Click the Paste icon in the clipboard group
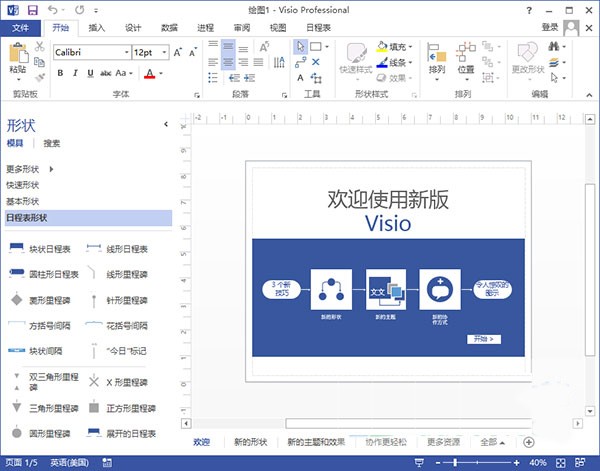600x471 pixels. [x=18, y=56]
